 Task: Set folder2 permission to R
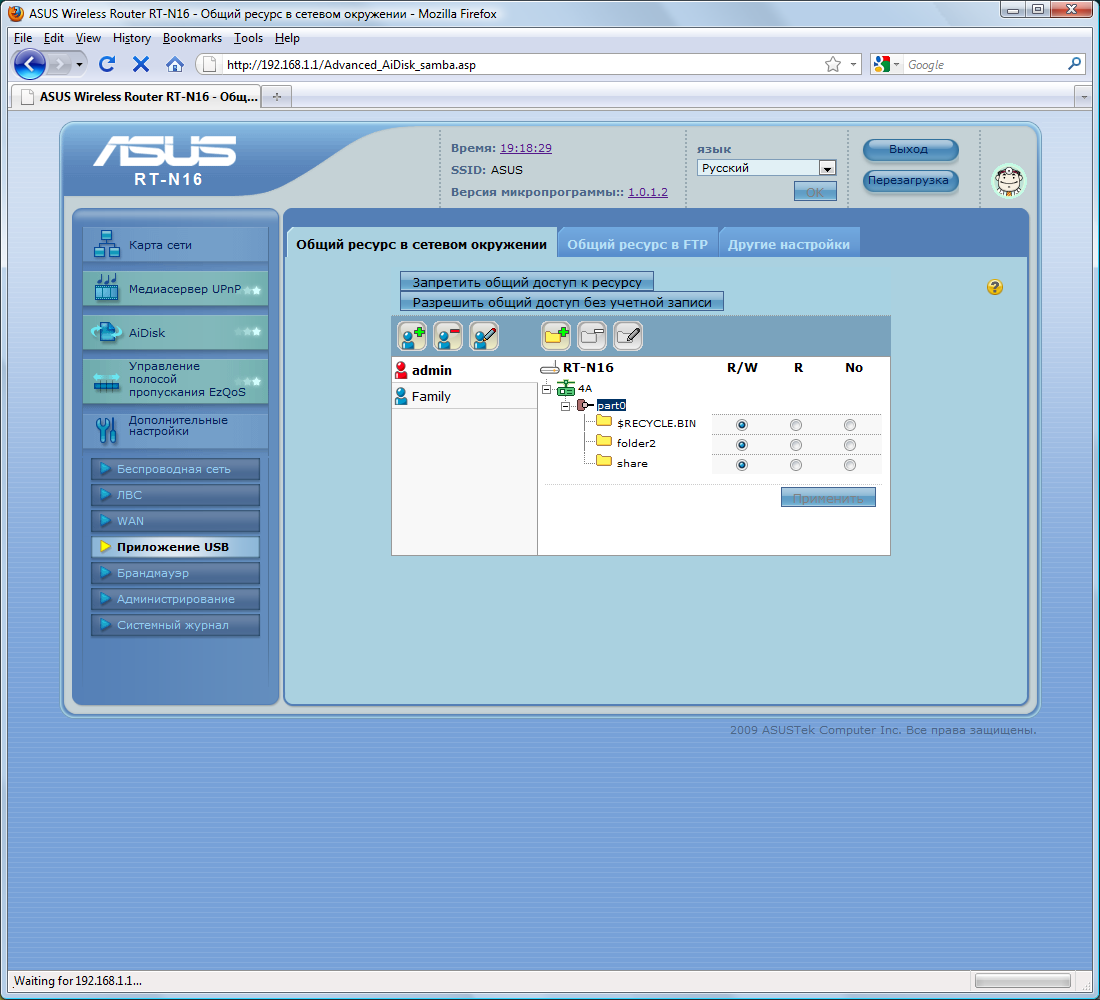[x=796, y=445]
